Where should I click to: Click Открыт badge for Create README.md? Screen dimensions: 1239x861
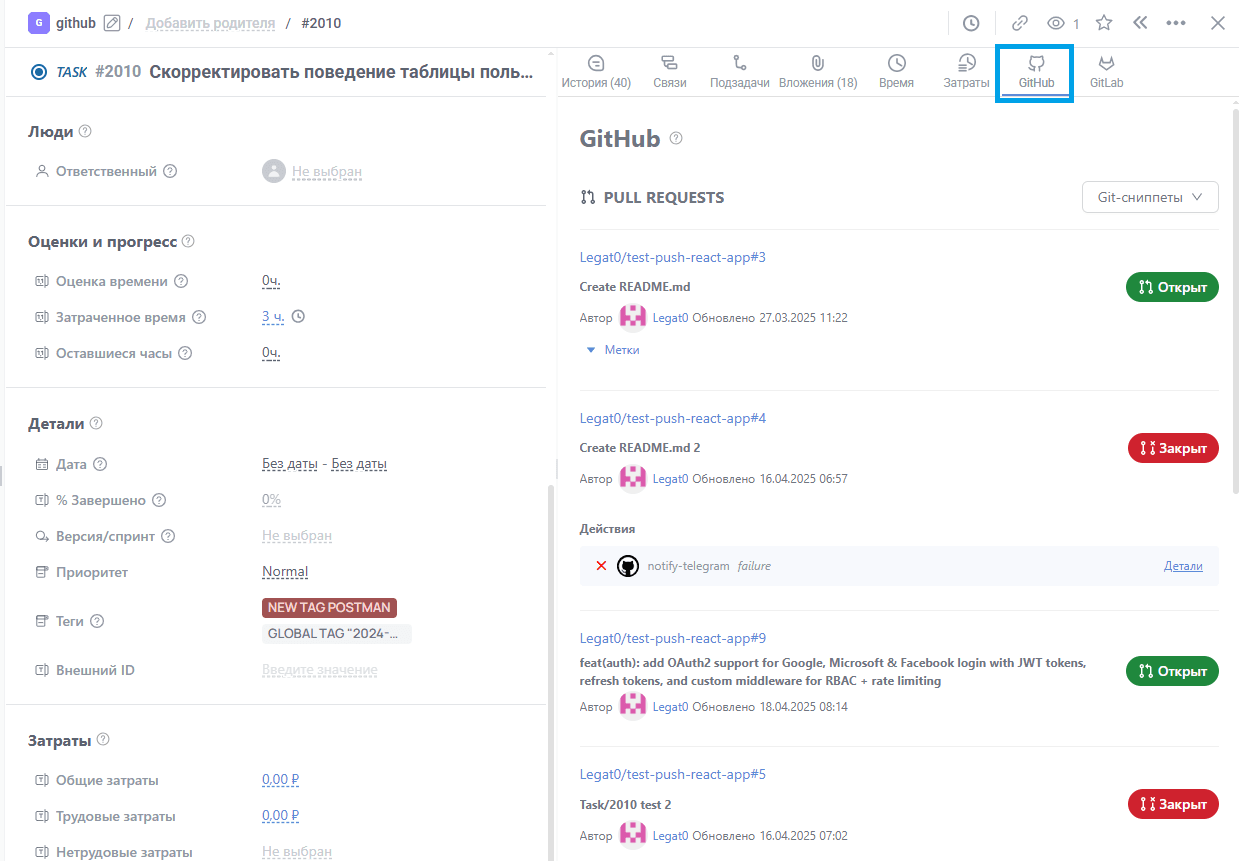(1172, 287)
